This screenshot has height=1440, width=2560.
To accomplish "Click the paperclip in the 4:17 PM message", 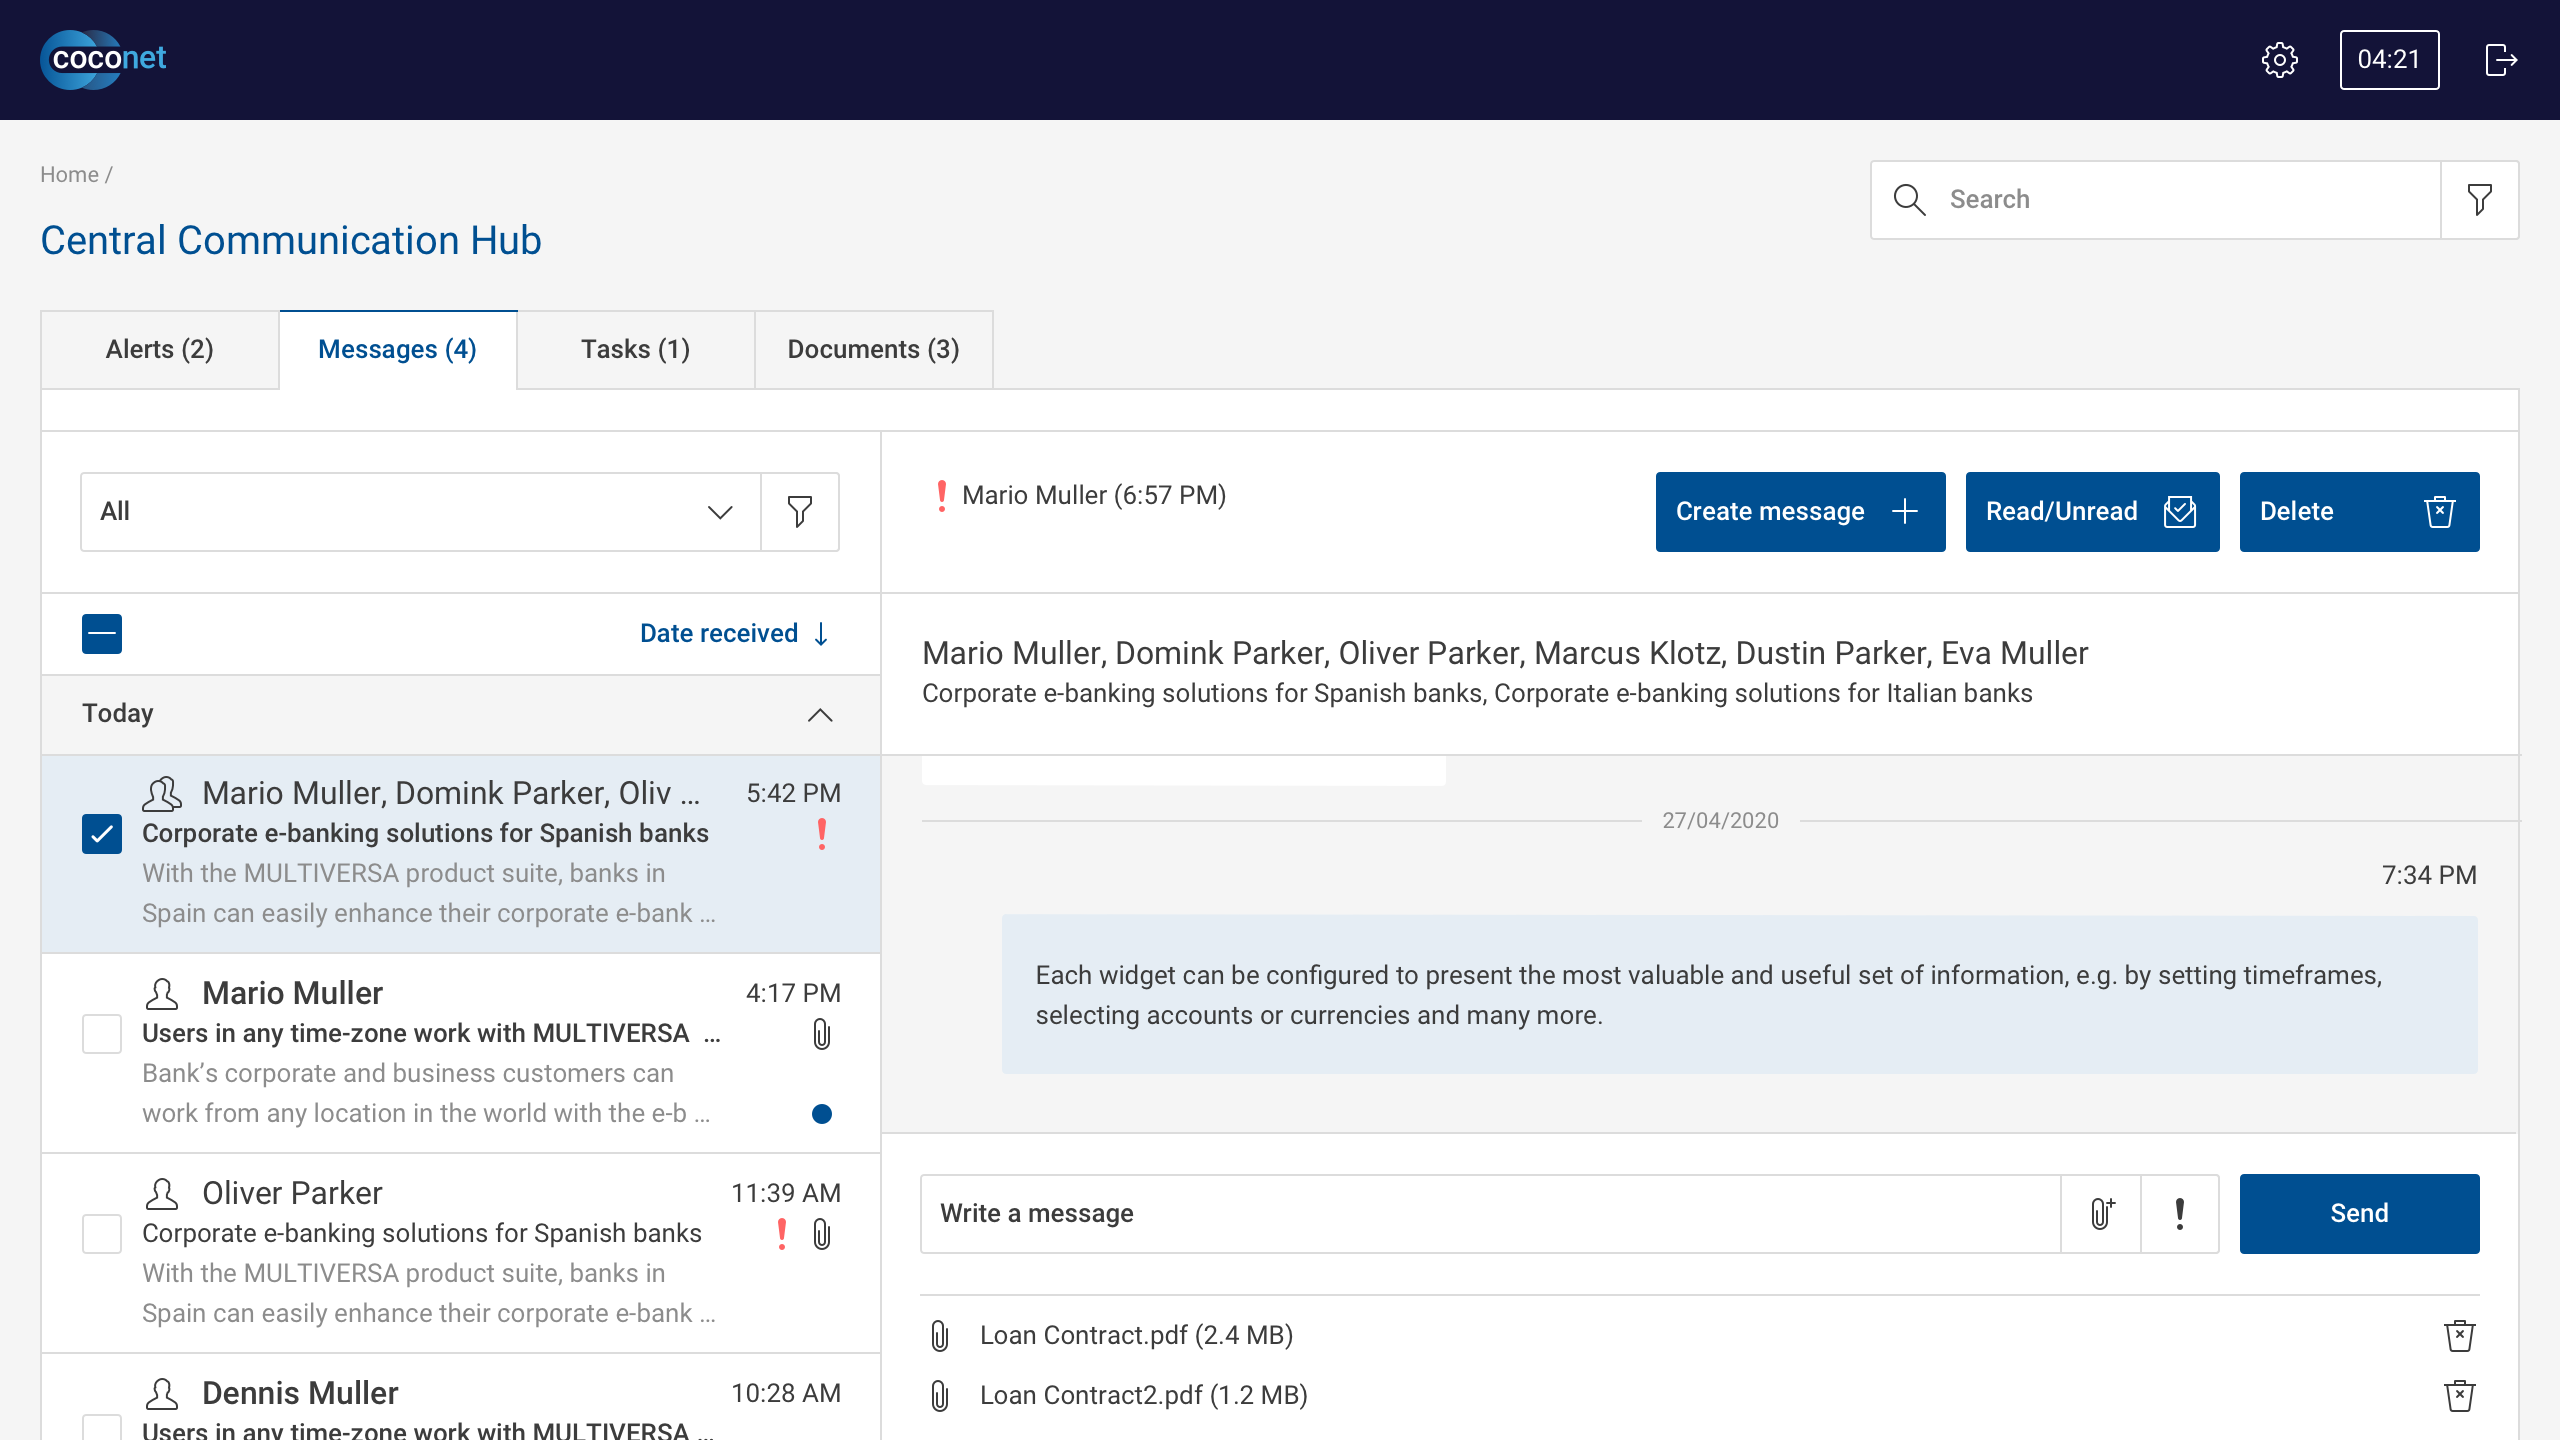I will click(822, 1034).
